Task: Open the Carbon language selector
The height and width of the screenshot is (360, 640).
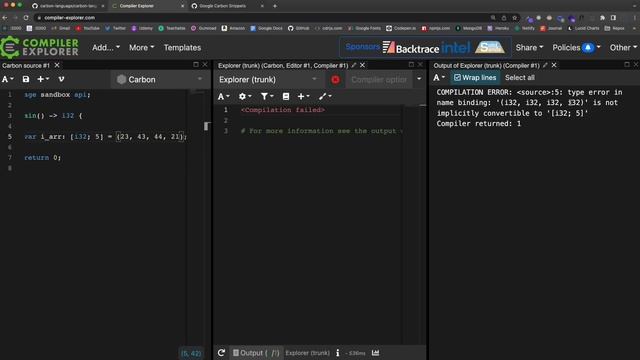Action: click(160, 80)
